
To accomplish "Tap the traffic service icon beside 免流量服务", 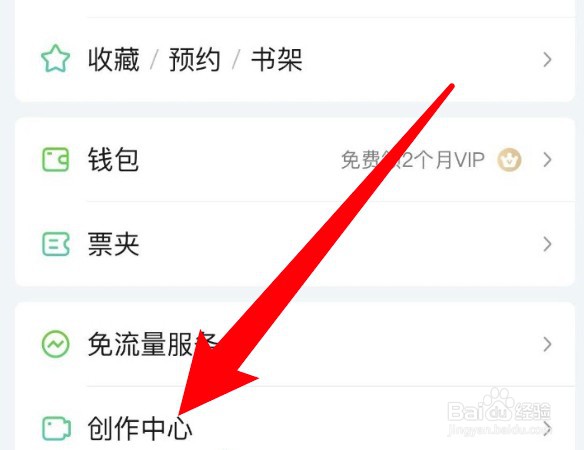I will click(55, 344).
